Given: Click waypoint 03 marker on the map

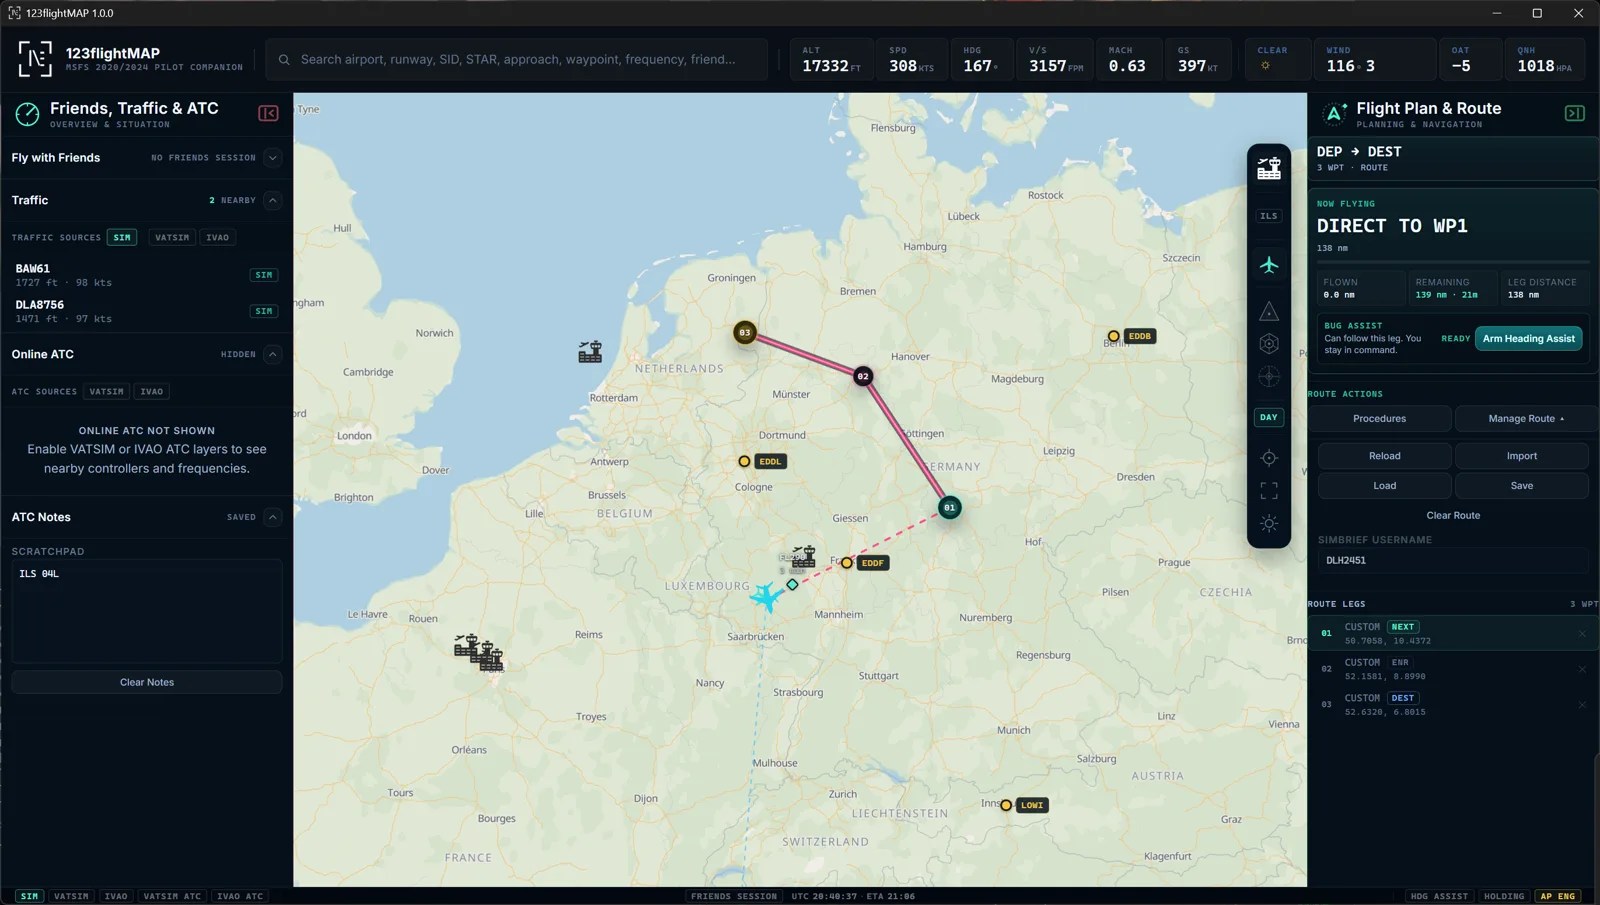Looking at the screenshot, I should 745,332.
